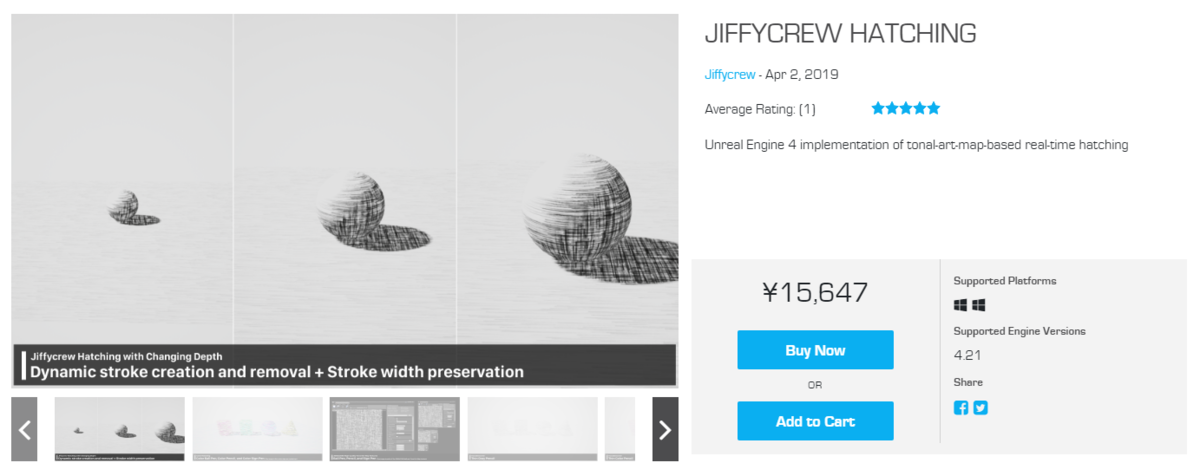Select the fourth mostly white thumbnail

click(532, 429)
